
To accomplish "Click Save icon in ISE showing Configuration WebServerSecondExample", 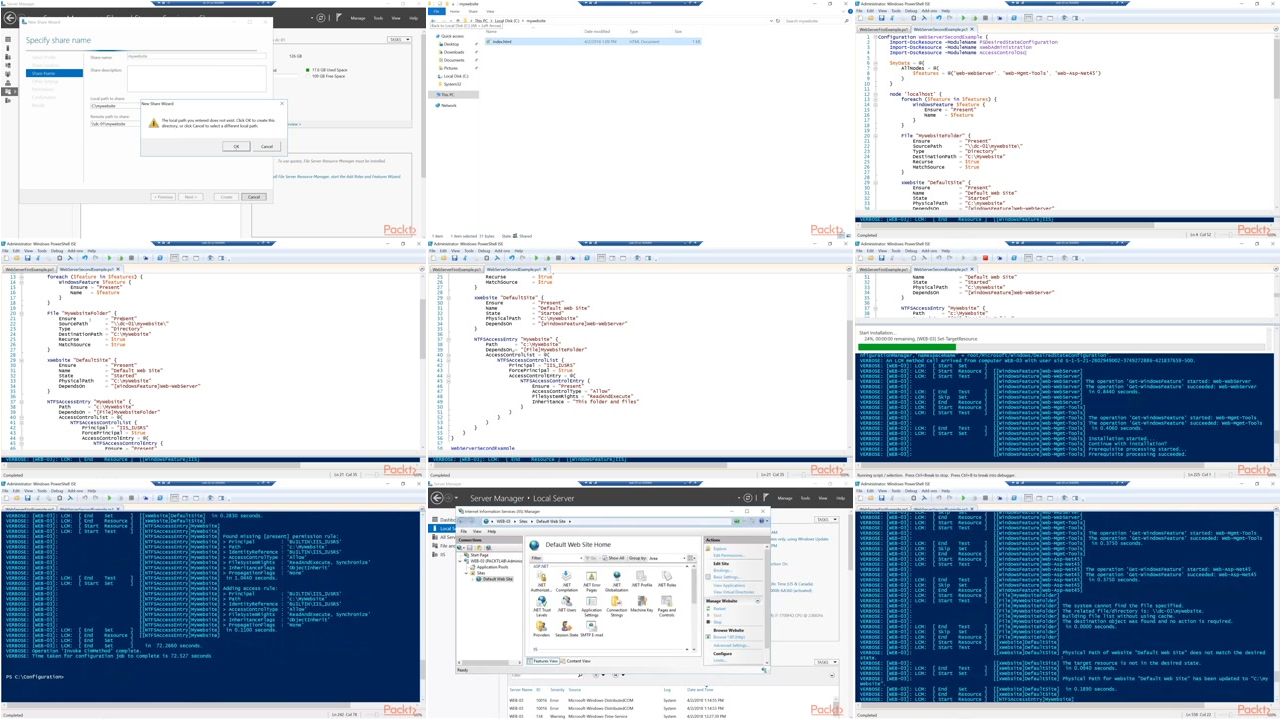I will tap(882, 18).
